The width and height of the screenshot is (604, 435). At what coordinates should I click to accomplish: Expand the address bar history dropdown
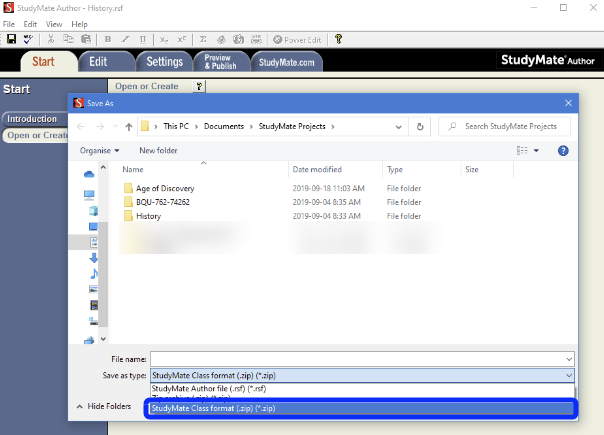pos(399,127)
